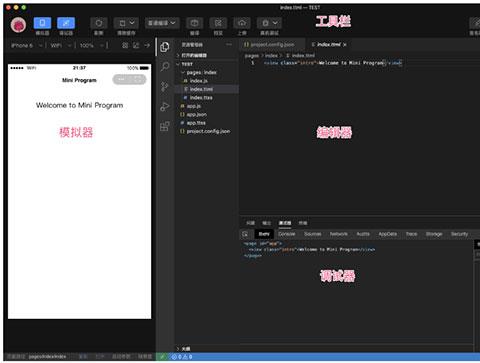The width and height of the screenshot is (480, 363).
Task: Click the pages/index/index path in status bar
Action: tap(47, 357)
